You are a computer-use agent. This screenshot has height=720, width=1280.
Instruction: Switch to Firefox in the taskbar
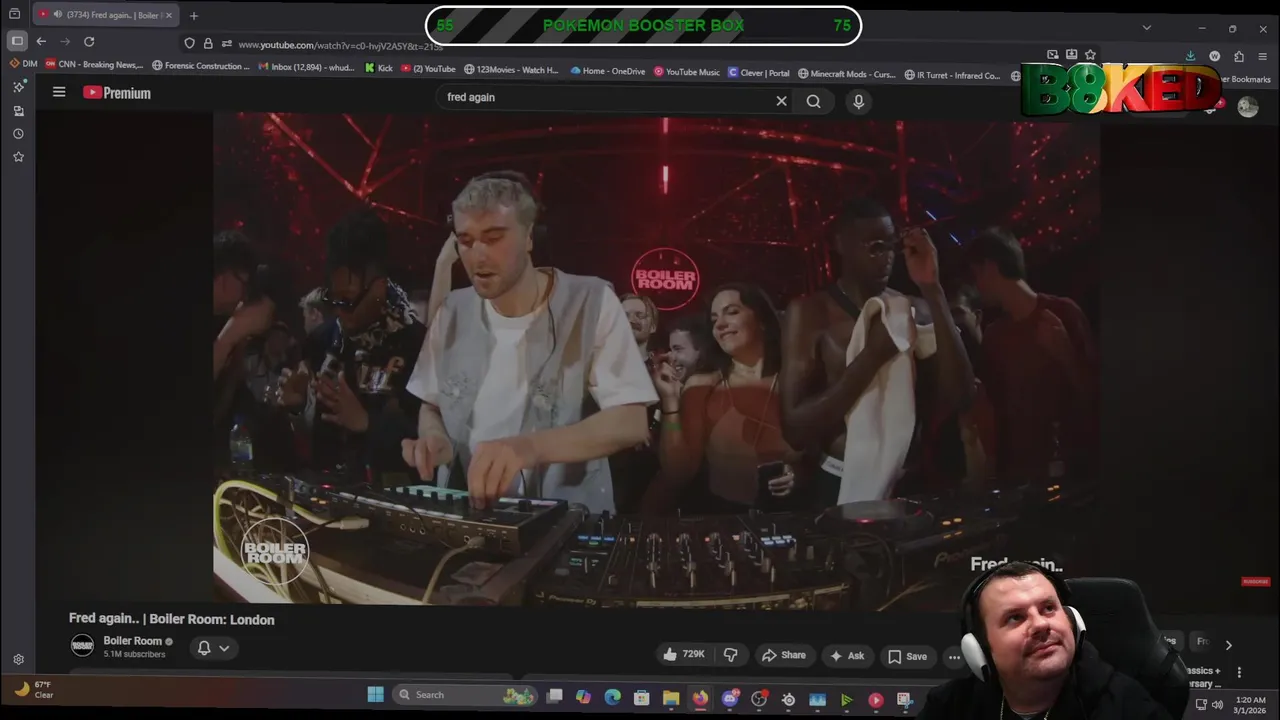(700, 699)
